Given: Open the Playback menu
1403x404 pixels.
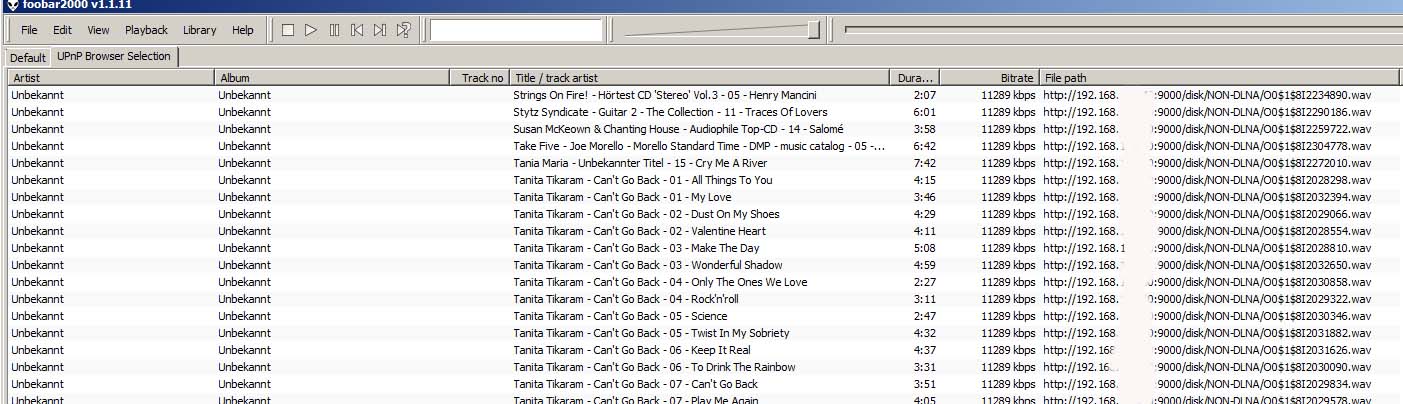Looking at the screenshot, I should point(146,30).
